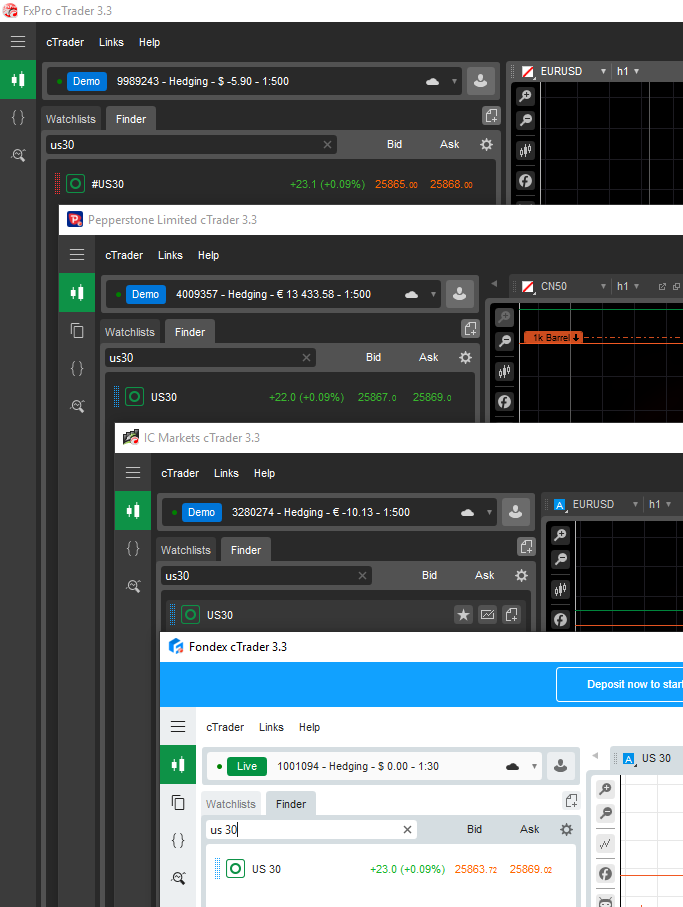The height and width of the screenshot is (907, 683).
Task: Expand EURUSD symbol dropdown in IC Markets chart
Action: [635, 504]
